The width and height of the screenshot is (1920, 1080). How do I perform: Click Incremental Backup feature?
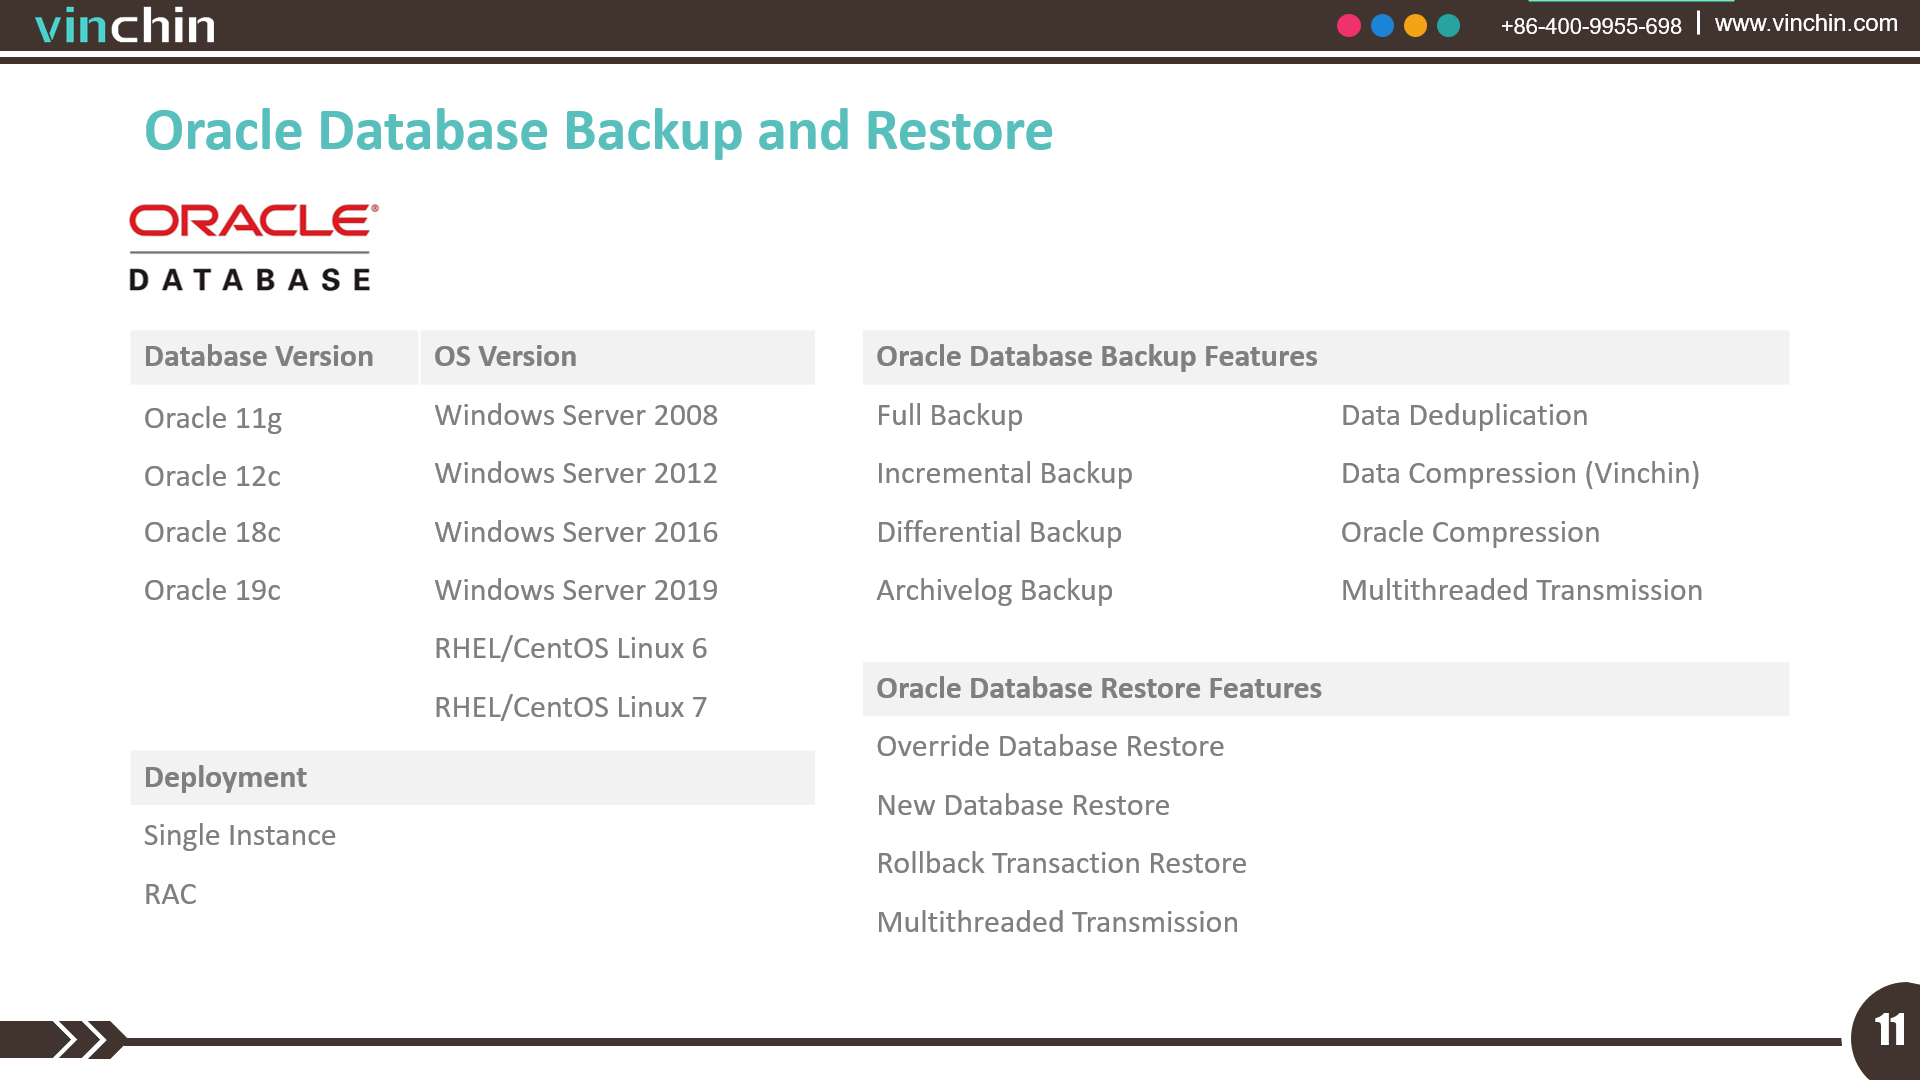point(1005,473)
